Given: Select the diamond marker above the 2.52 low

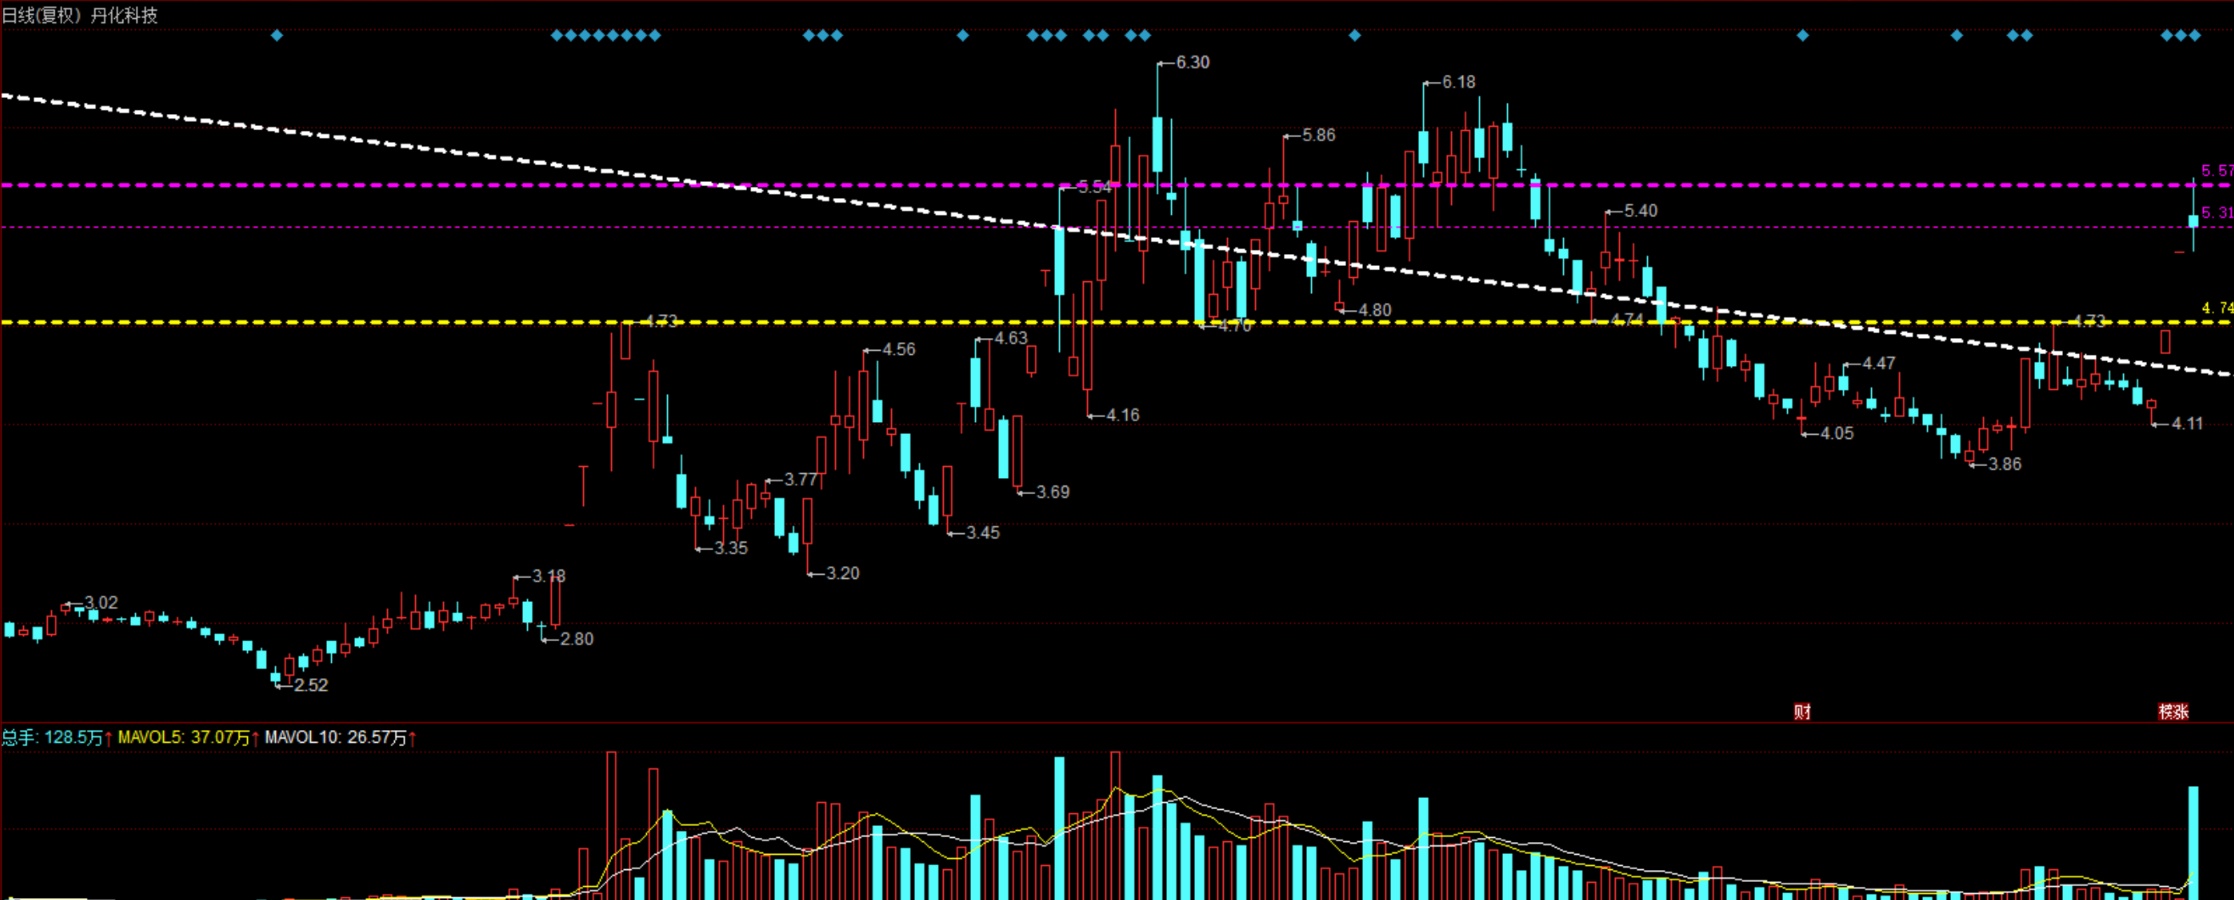Looking at the screenshot, I should [x=277, y=36].
